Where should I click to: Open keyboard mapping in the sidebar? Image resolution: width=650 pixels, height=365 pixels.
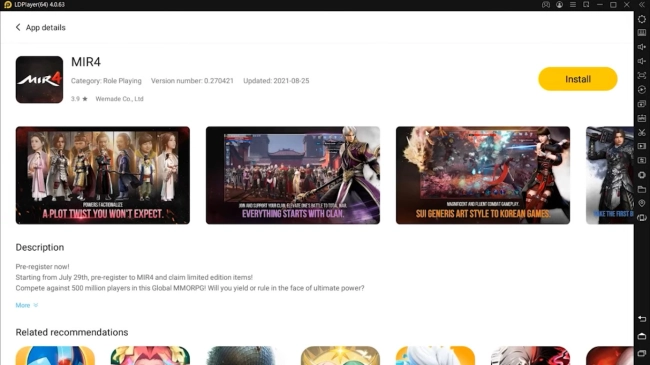[x=642, y=33]
